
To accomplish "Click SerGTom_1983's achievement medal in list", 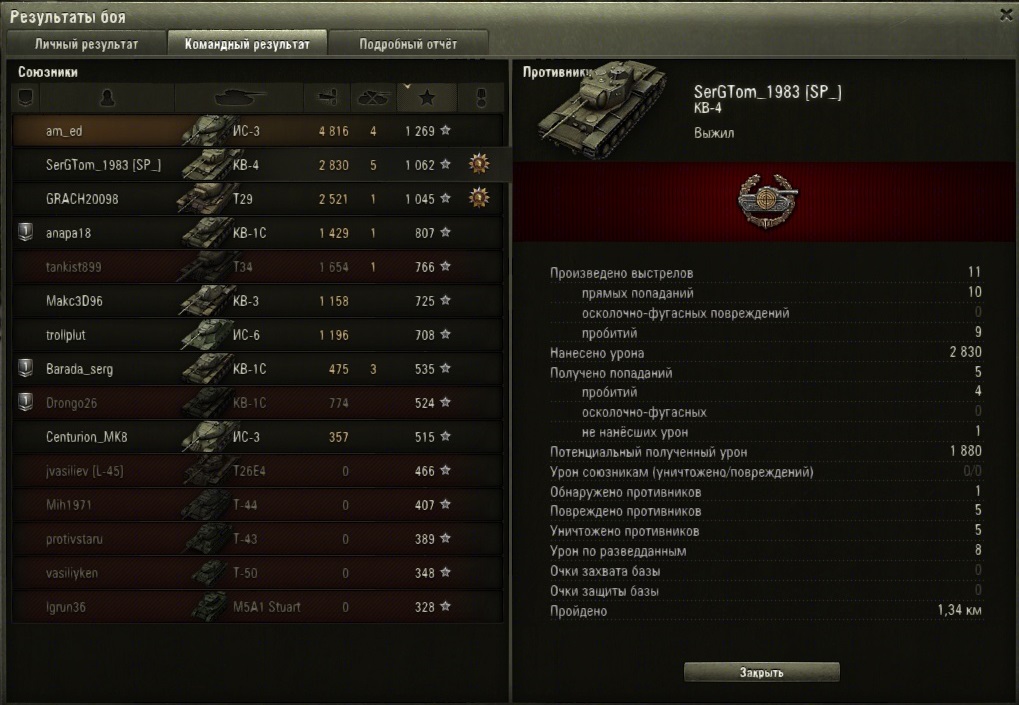I will (x=480, y=164).
